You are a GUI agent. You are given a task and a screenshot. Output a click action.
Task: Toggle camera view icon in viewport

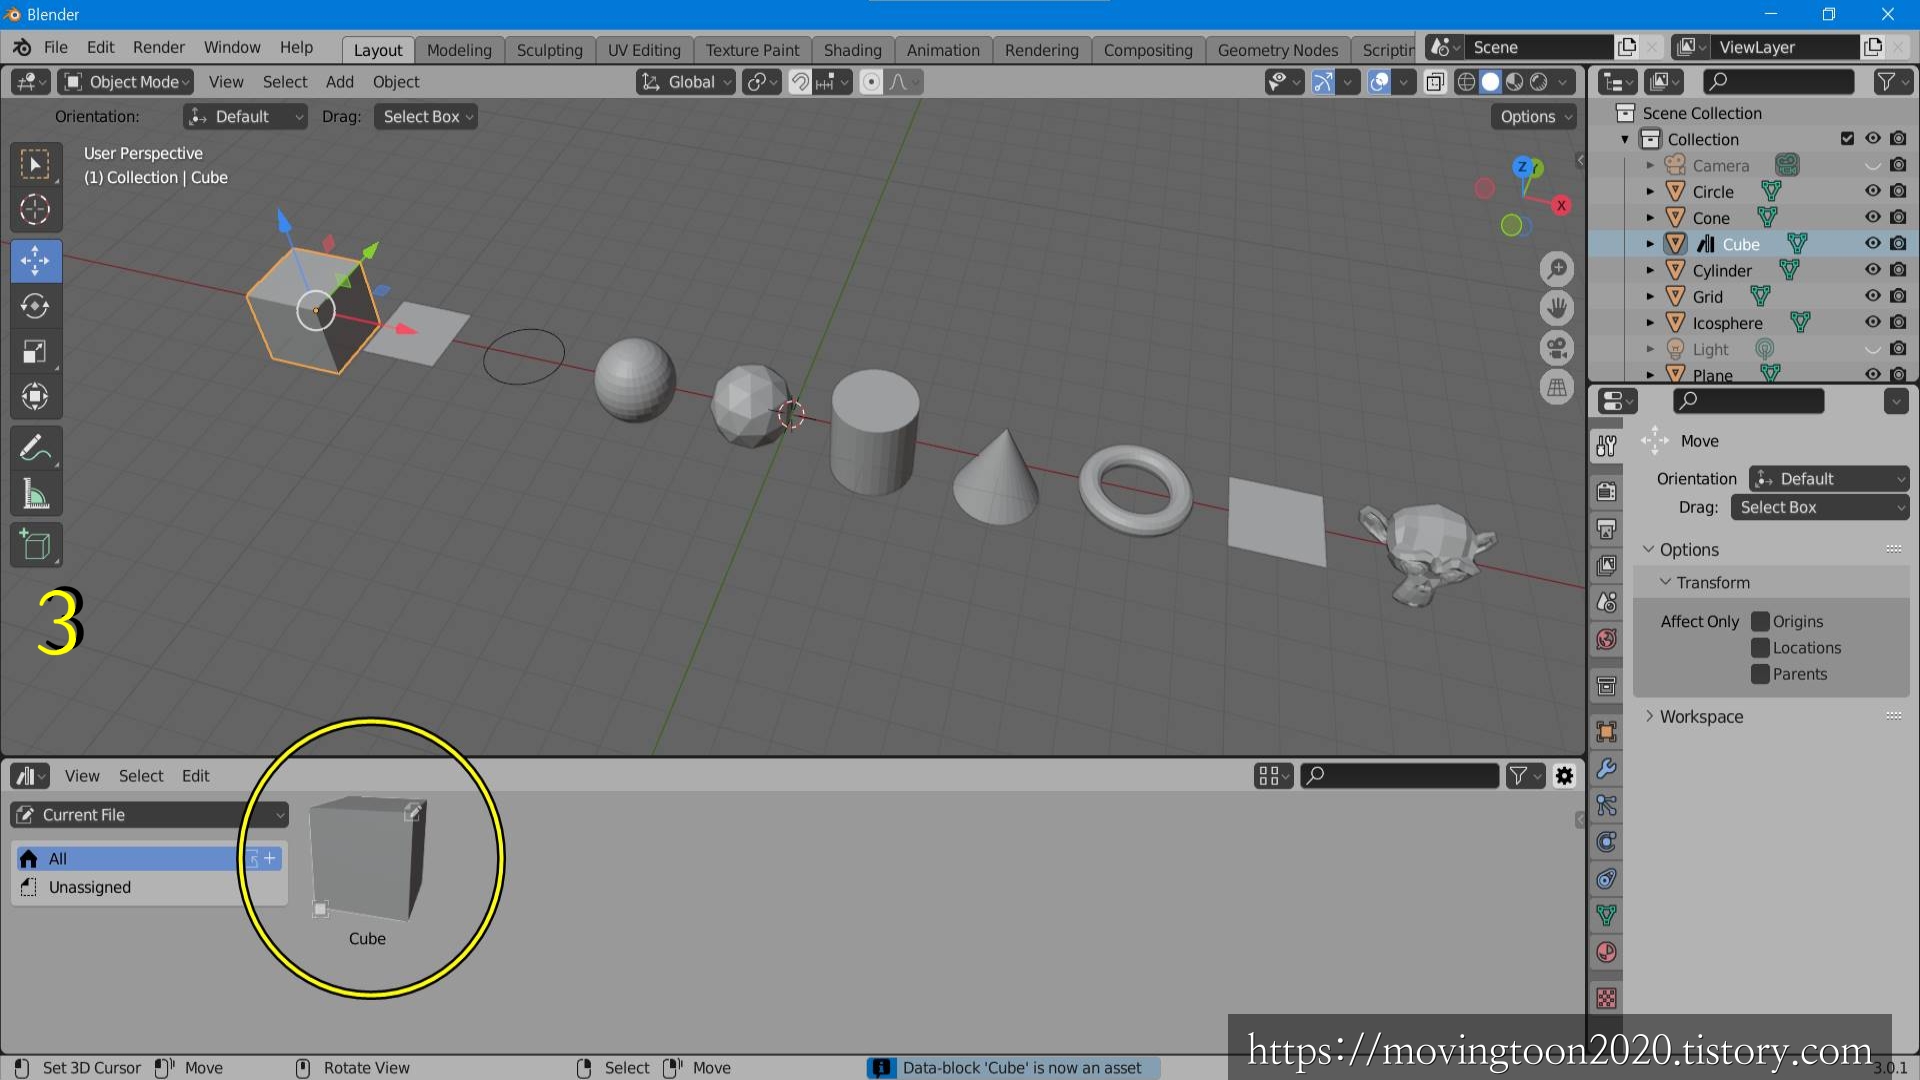tap(1557, 348)
